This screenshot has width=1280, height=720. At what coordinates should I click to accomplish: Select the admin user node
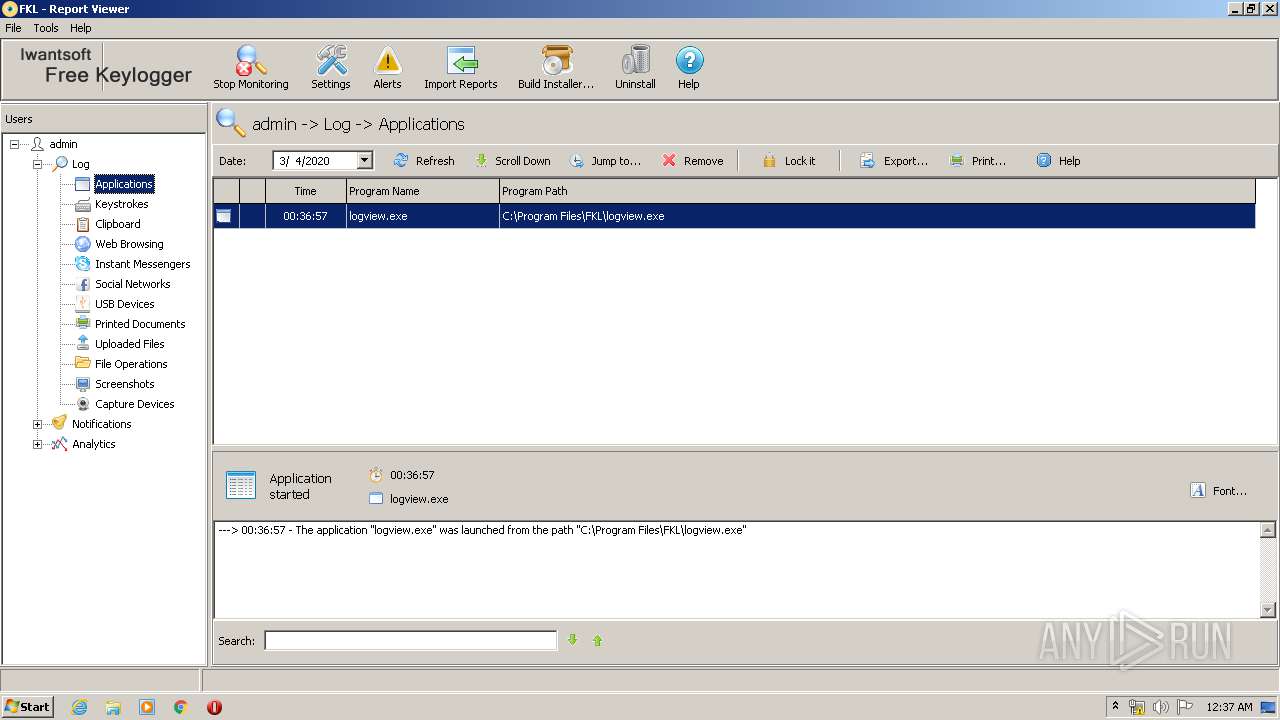(63, 144)
